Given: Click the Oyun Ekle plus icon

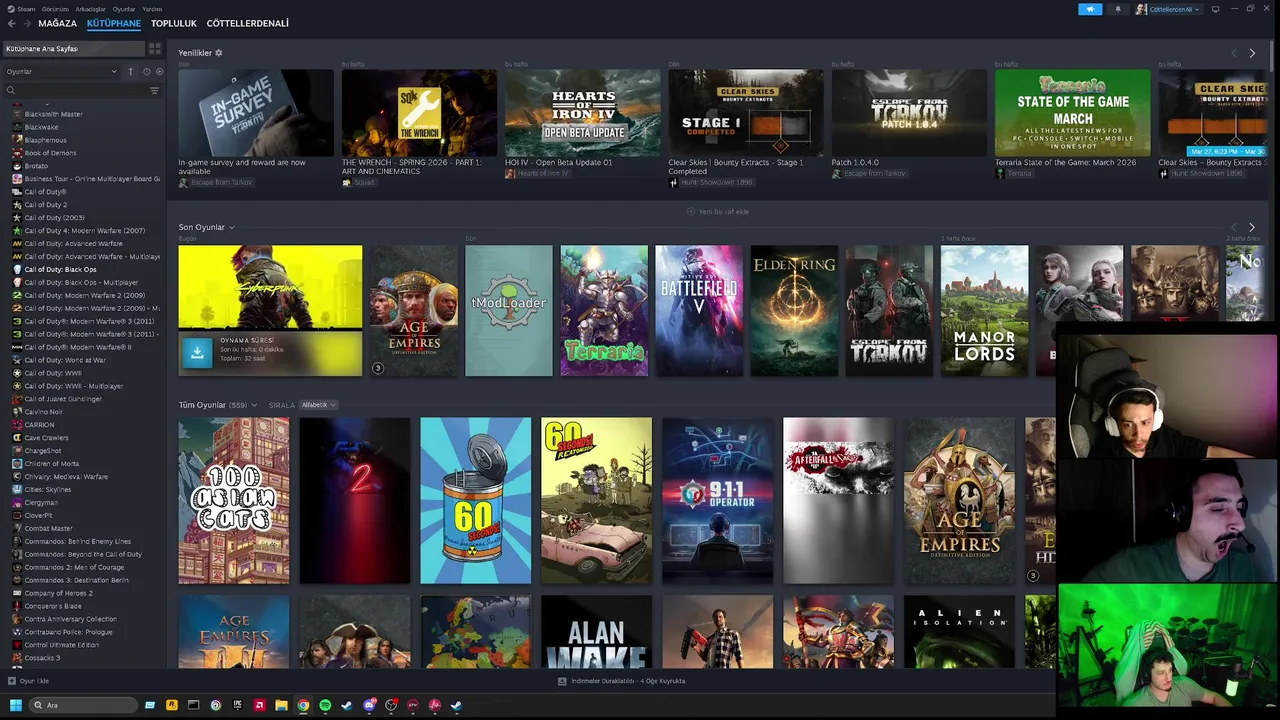Looking at the screenshot, I should tap(12, 681).
